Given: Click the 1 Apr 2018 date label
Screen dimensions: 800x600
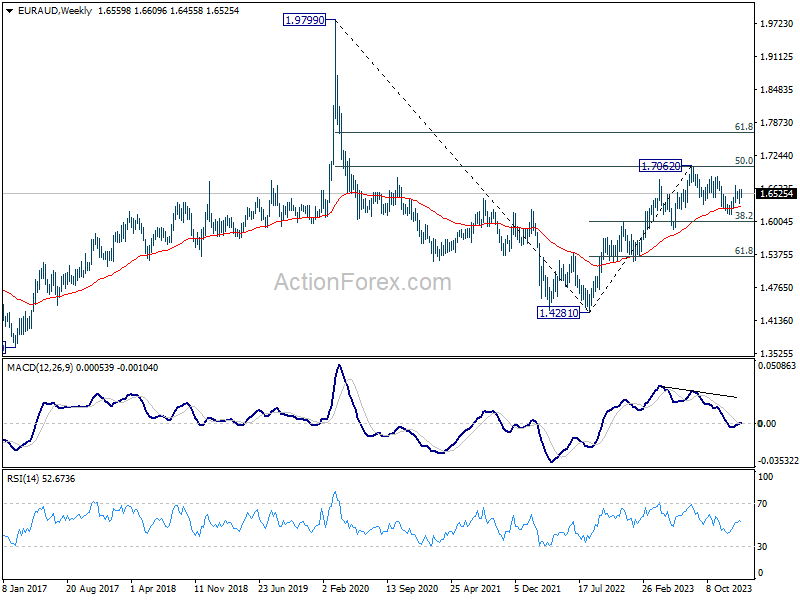Looking at the screenshot, I should click(153, 588).
